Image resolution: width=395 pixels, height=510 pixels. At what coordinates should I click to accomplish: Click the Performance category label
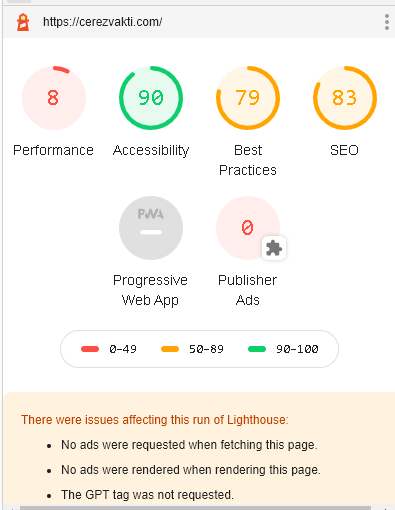point(53,150)
